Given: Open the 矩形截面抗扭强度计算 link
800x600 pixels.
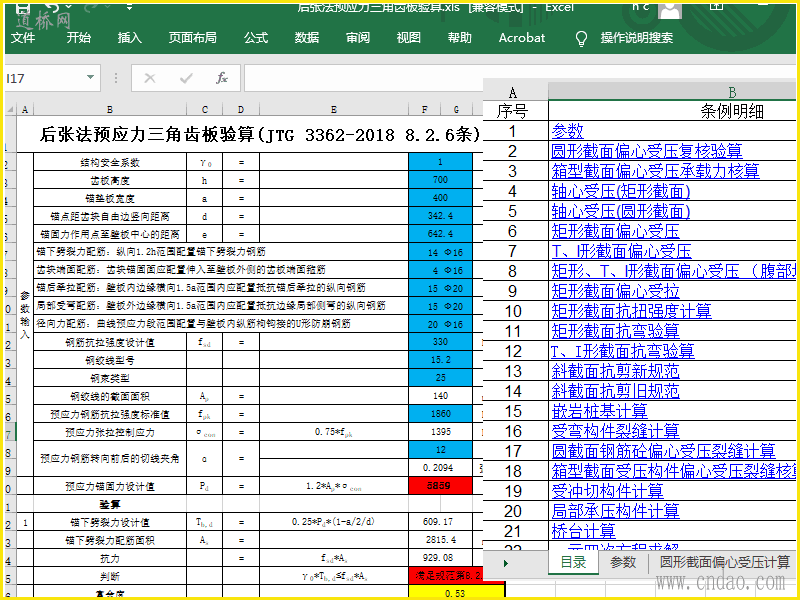Looking at the screenshot, I should [631, 311].
